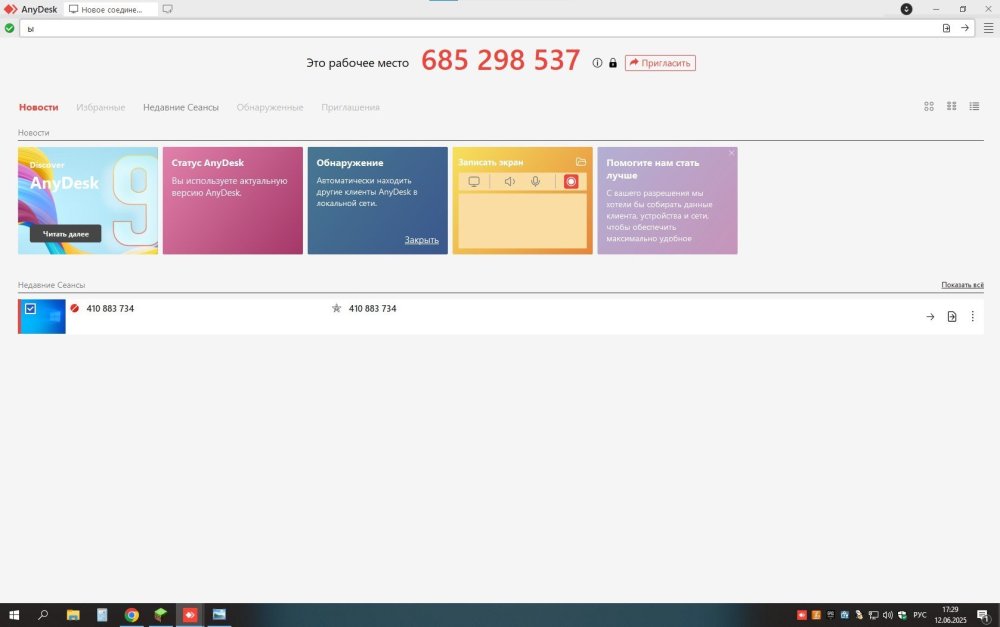
Task: Click the Закрыть link on the Обнаружение card
Action: 422,240
